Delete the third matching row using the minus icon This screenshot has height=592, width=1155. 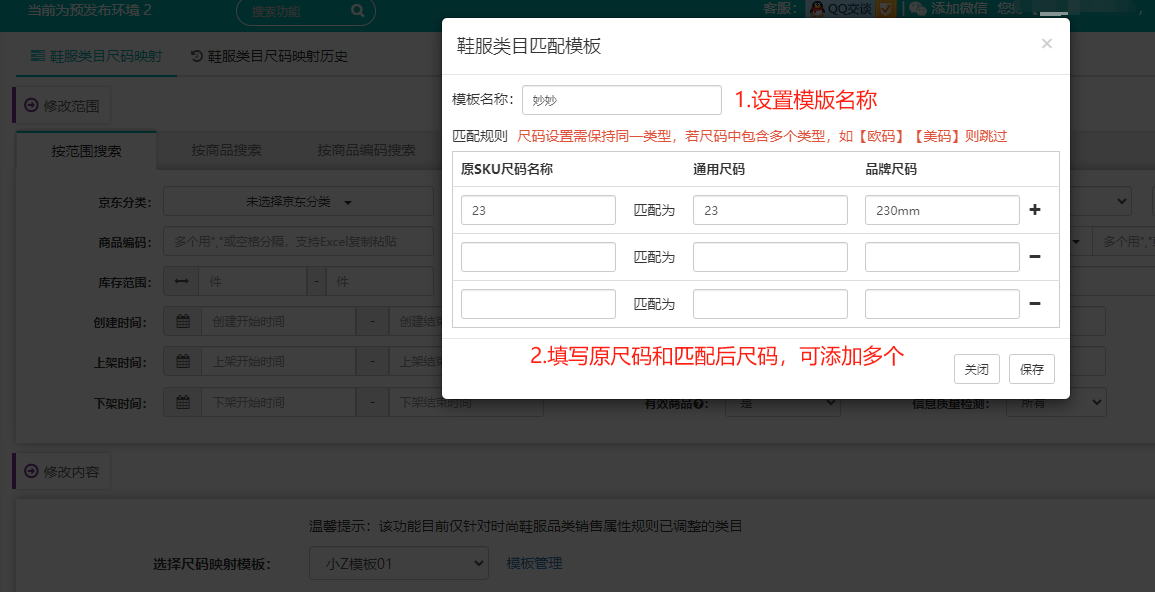(1035, 304)
